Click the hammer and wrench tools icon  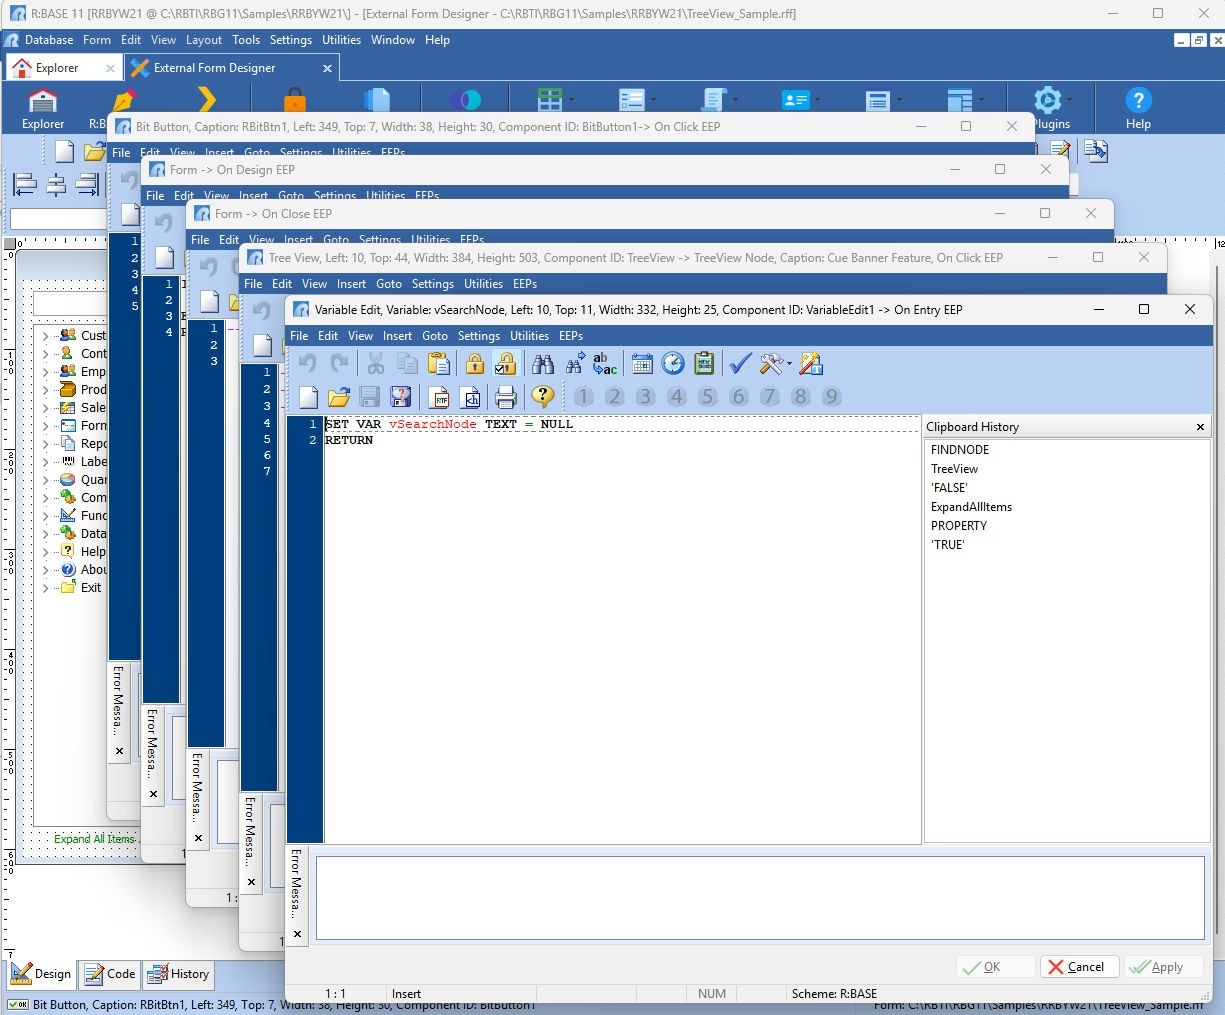771,364
